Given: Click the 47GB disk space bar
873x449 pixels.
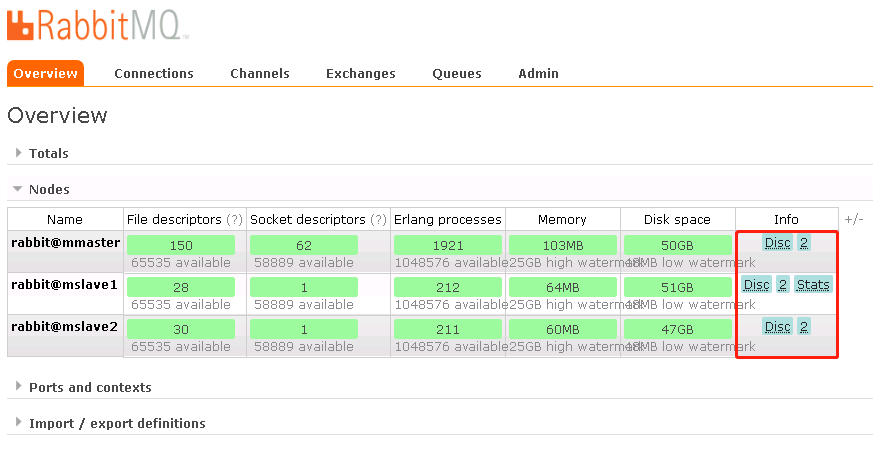Looking at the screenshot, I should [x=678, y=329].
